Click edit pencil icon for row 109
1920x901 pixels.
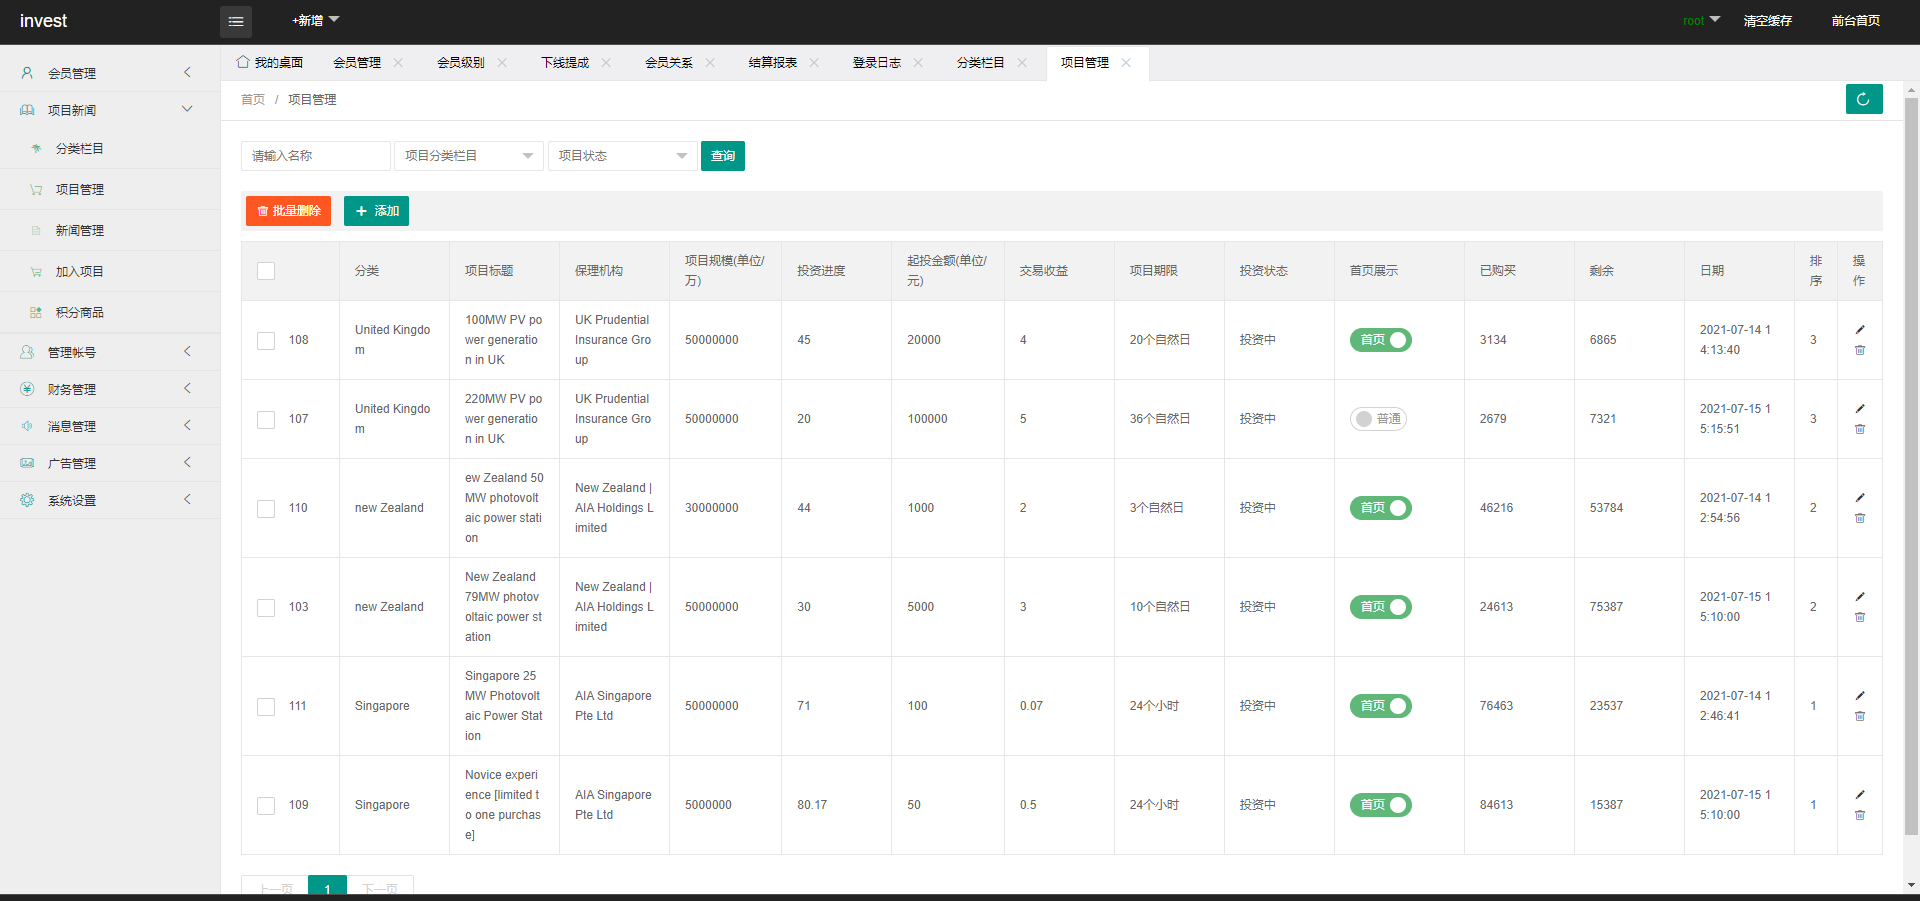coord(1860,795)
